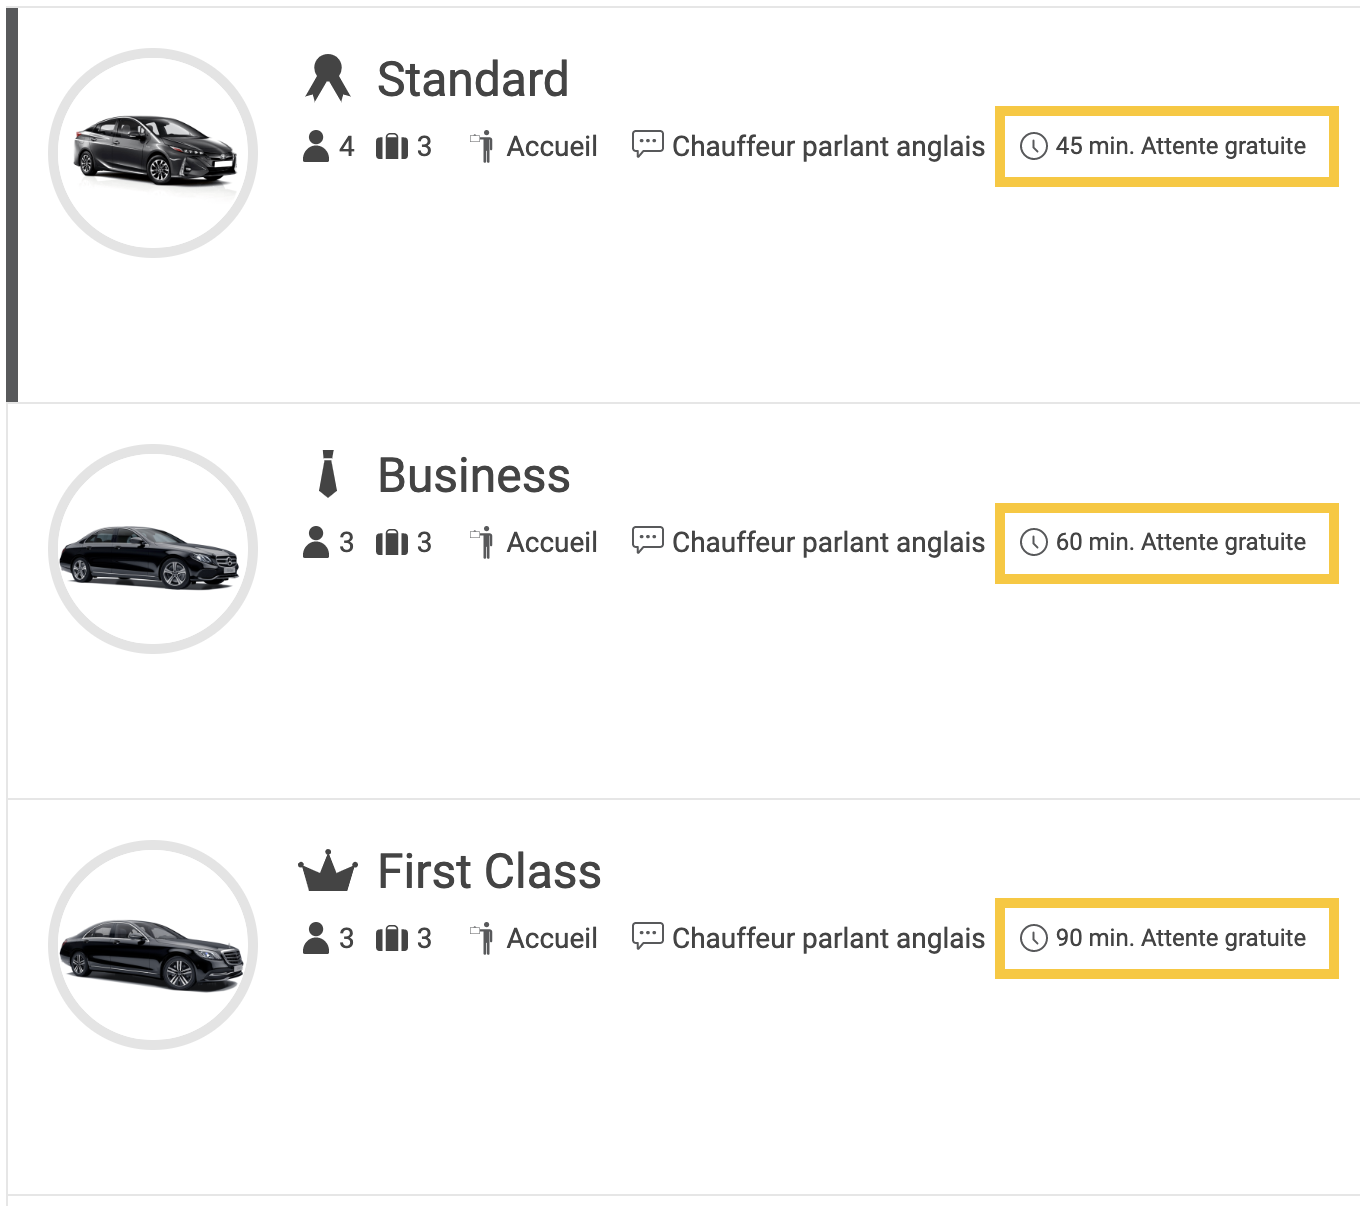Click the meet-and-greet Accueil icon for Standard
Viewport: 1360px width, 1206px height.
(x=483, y=146)
